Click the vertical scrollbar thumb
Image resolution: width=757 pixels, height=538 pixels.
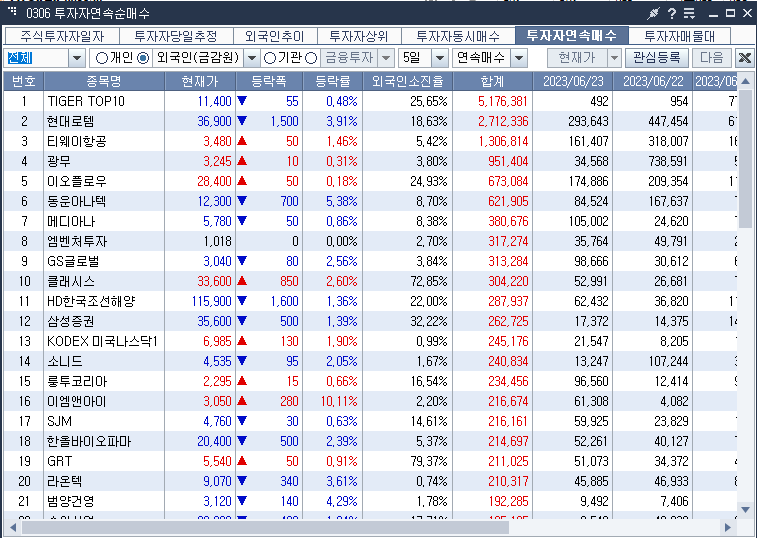click(x=745, y=160)
